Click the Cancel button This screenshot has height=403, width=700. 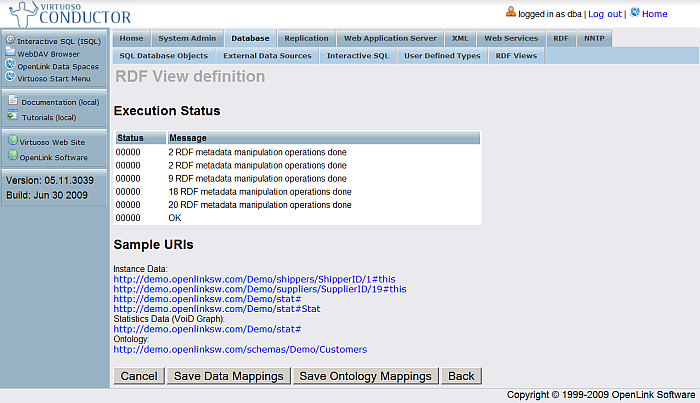139,376
